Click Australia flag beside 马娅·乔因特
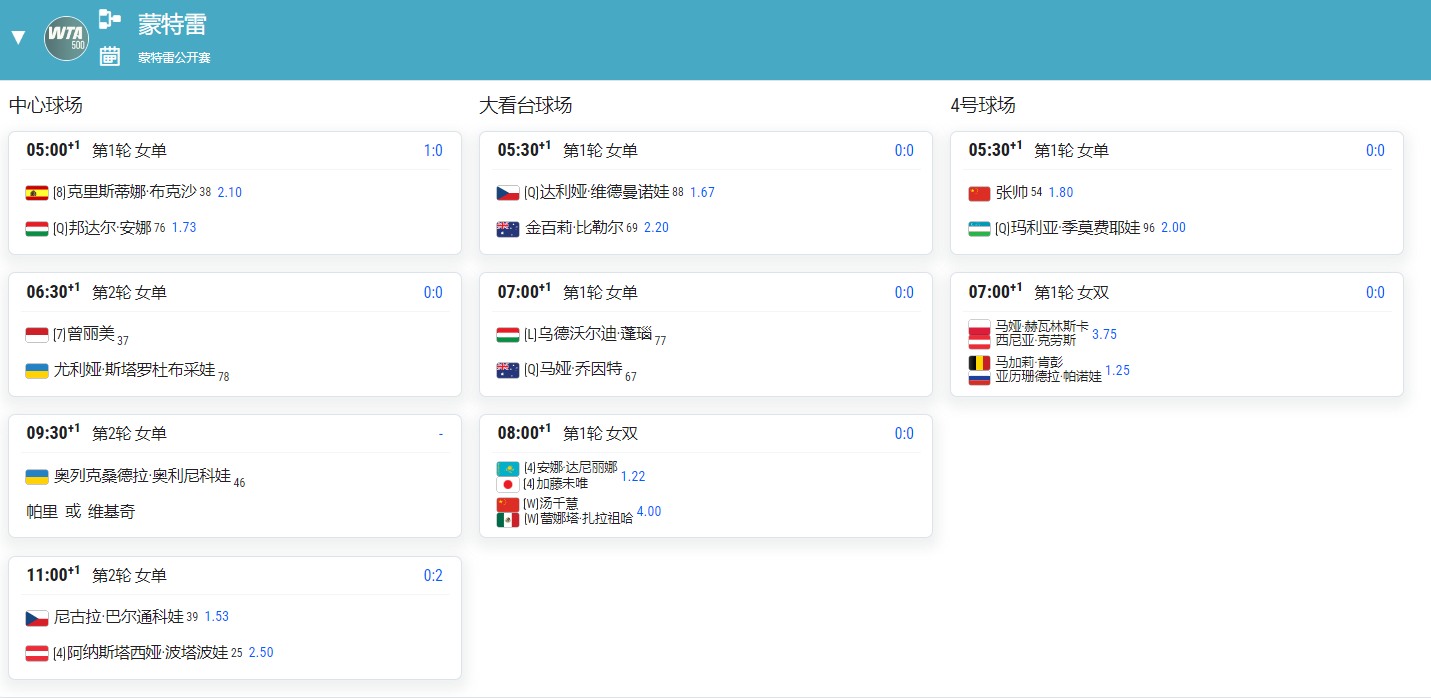1431x698 pixels. (508, 370)
